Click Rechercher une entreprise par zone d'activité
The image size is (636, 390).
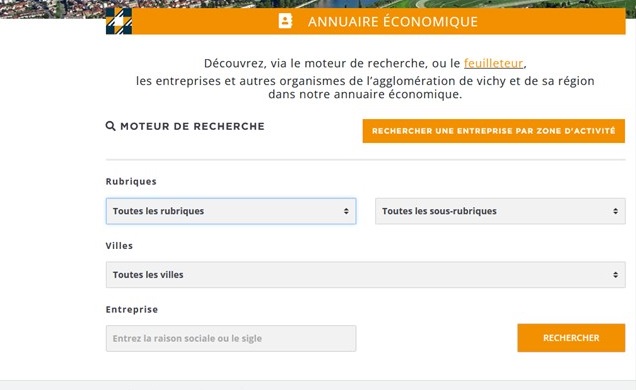(x=494, y=131)
